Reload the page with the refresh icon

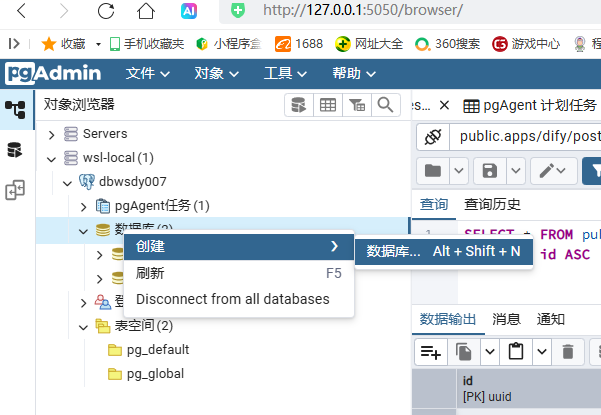[106, 11]
